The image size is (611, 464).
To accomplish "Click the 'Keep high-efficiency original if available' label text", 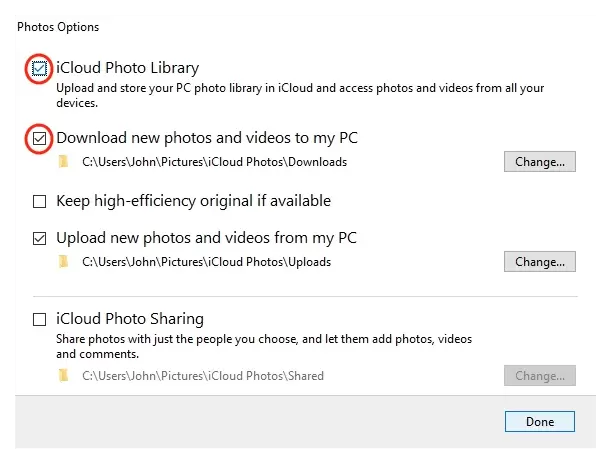I will pyautogui.click(x=193, y=201).
